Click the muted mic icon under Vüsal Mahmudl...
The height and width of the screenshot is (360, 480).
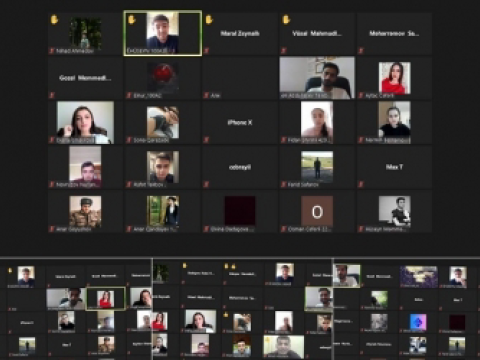[284, 51]
